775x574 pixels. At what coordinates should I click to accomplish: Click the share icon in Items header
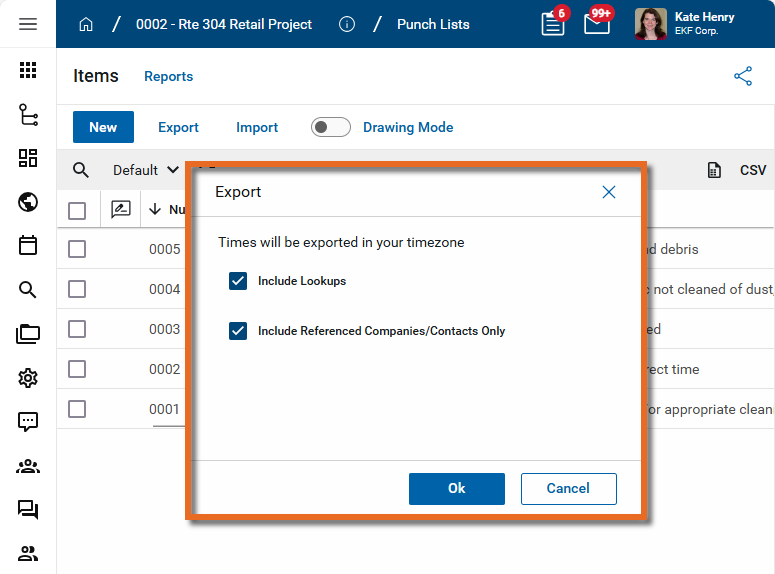pyautogui.click(x=743, y=76)
